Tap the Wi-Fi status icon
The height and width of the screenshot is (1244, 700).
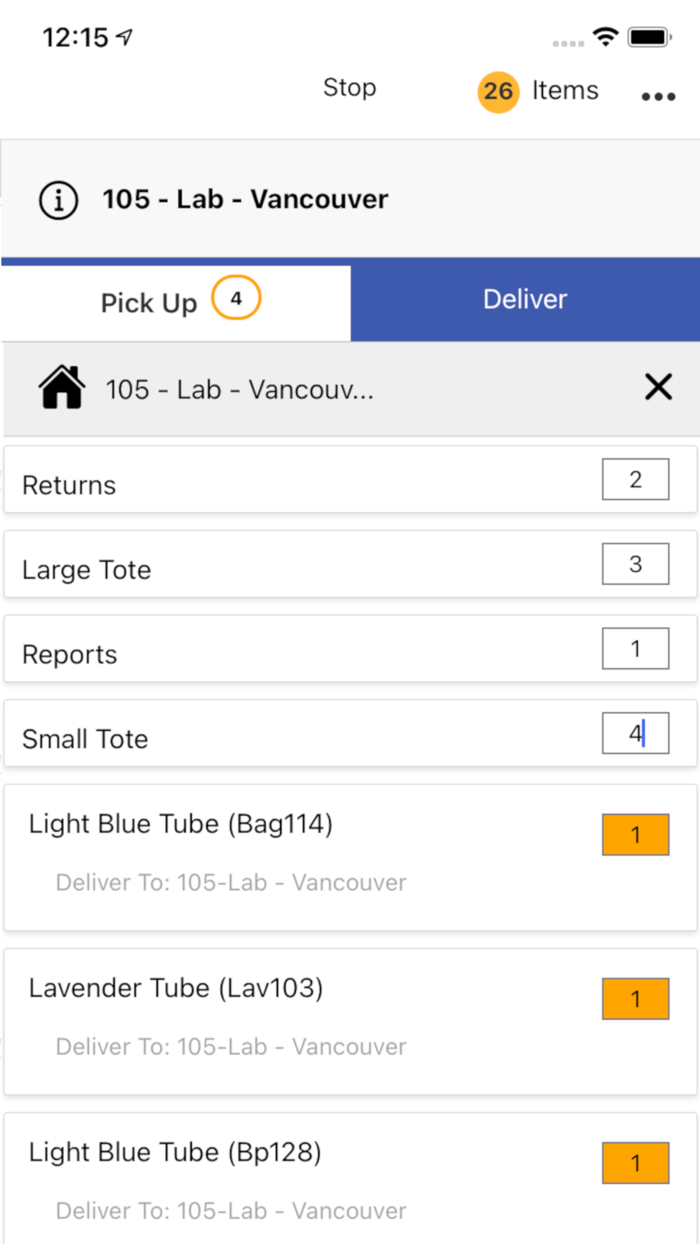pyautogui.click(x=605, y=38)
